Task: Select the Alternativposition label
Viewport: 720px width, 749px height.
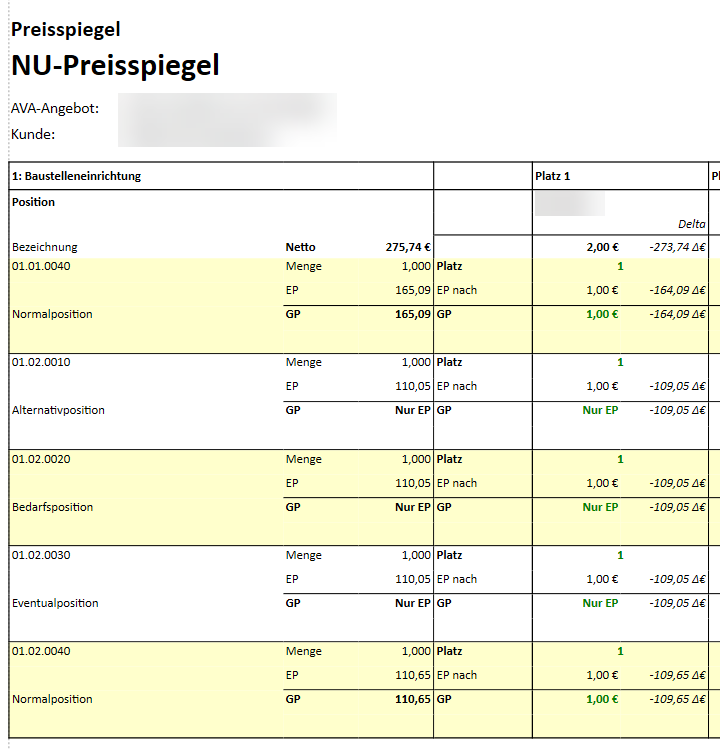Action: tap(58, 410)
